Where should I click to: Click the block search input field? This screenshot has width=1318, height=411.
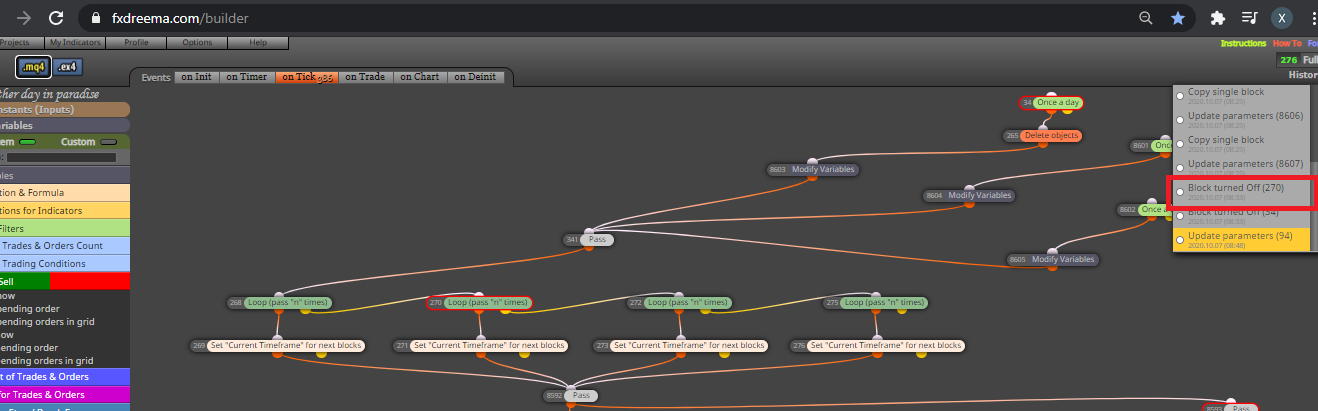coord(60,157)
